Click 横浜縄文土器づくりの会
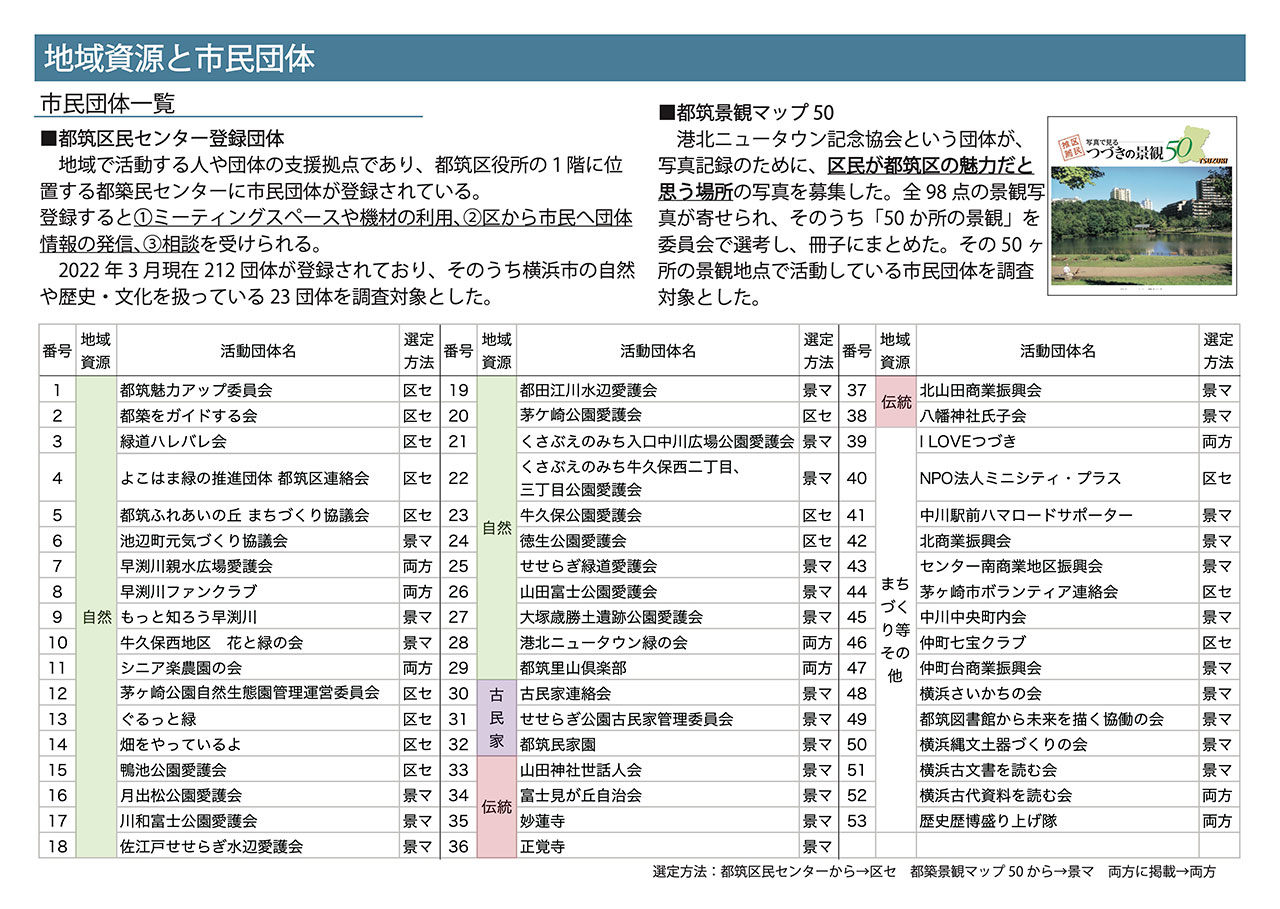Screen dimensions: 1280x909 [1003, 744]
